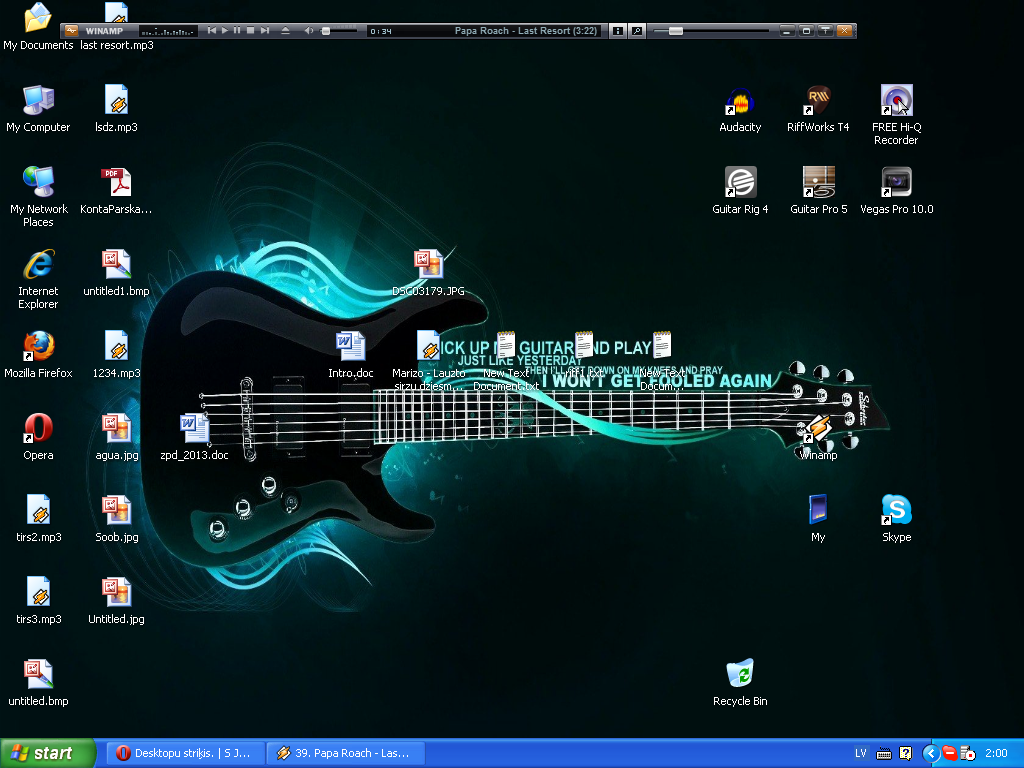The height and width of the screenshot is (768, 1024).
Task: Skip to next track in Winamp
Action: [264, 31]
